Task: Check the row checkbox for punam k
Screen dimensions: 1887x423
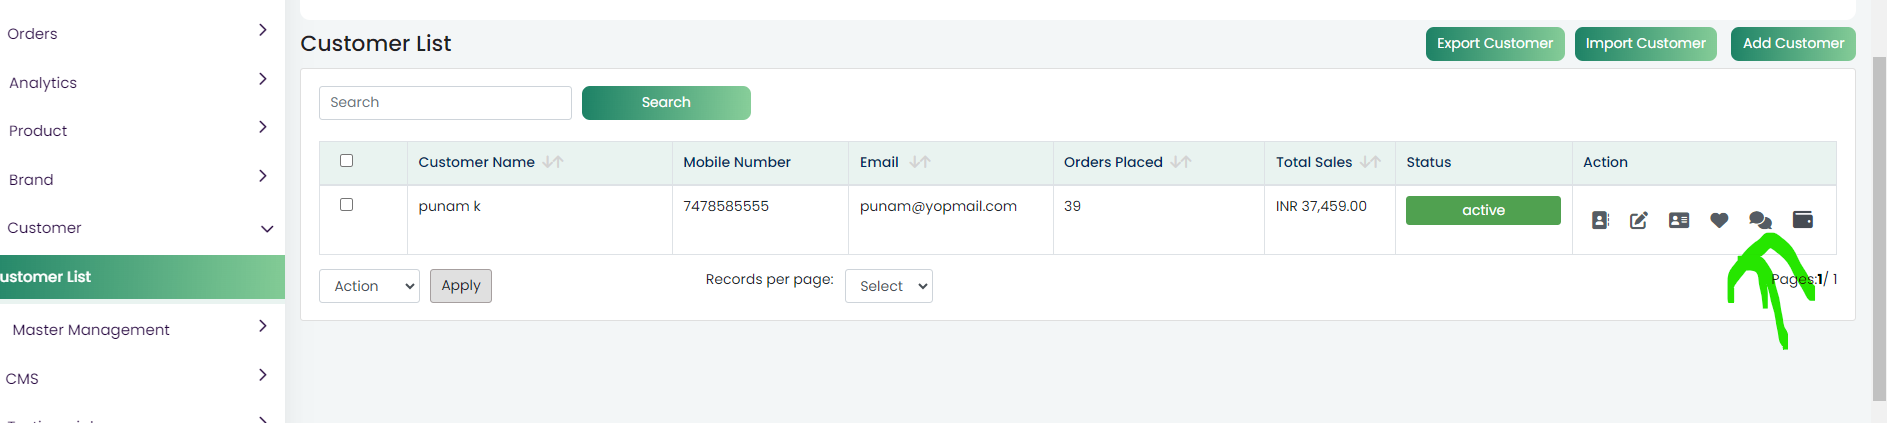Action: 347,204
